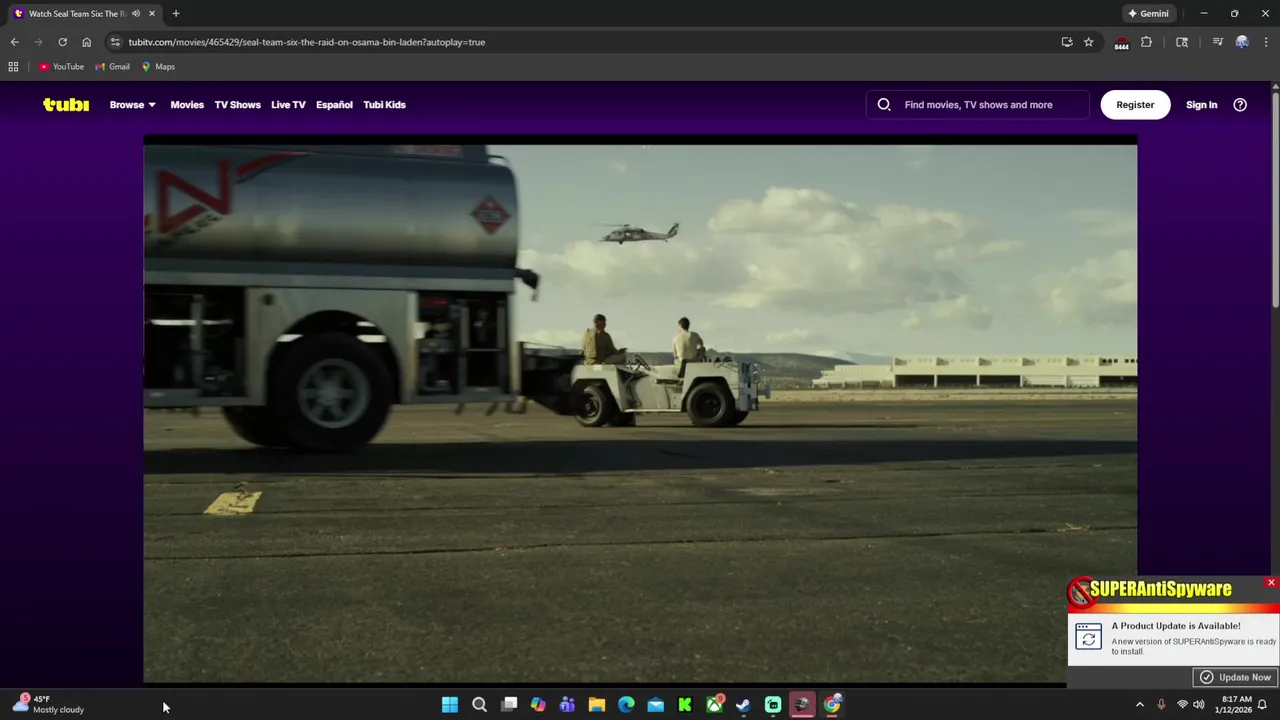Open the Chrome three-dot menu
Image resolution: width=1280 pixels, height=720 pixels.
pos(1266,42)
